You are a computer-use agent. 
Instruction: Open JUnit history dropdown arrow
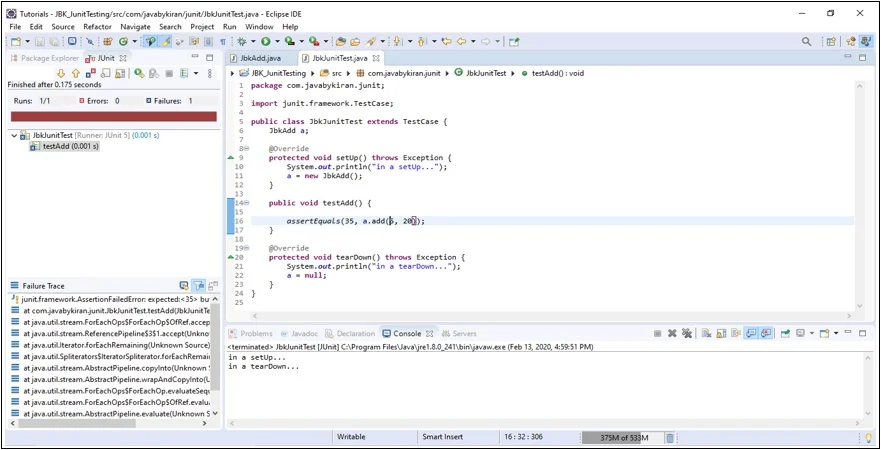pyautogui.click(x=196, y=74)
